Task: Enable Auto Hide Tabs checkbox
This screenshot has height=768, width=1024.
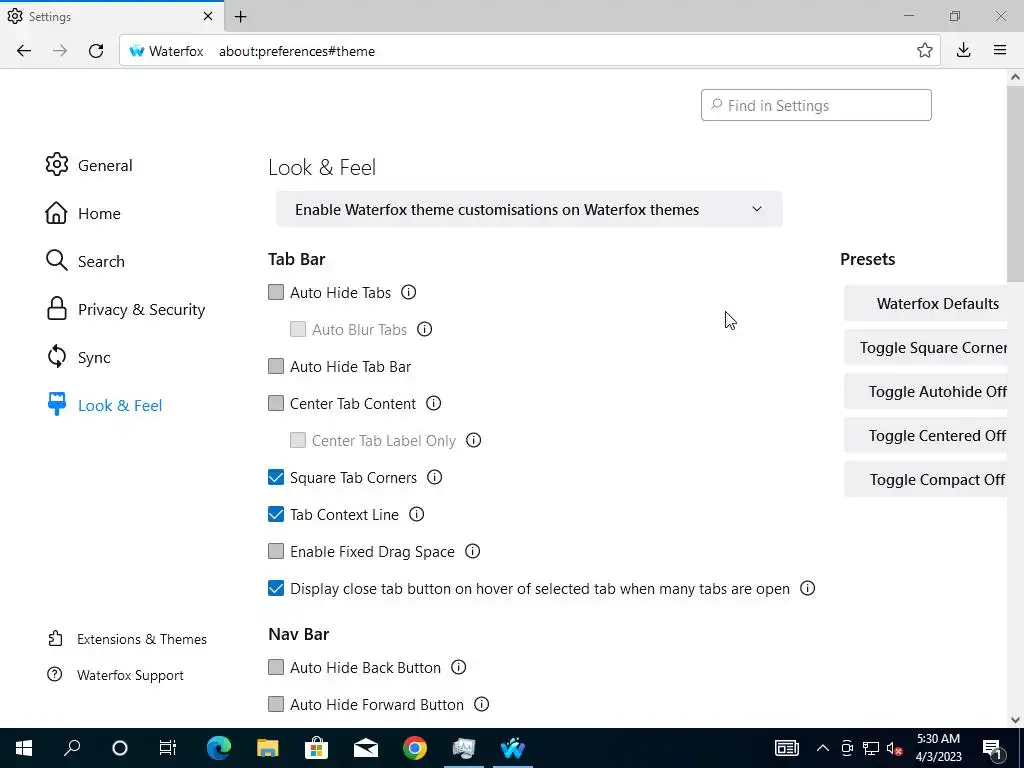Action: (276, 292)
